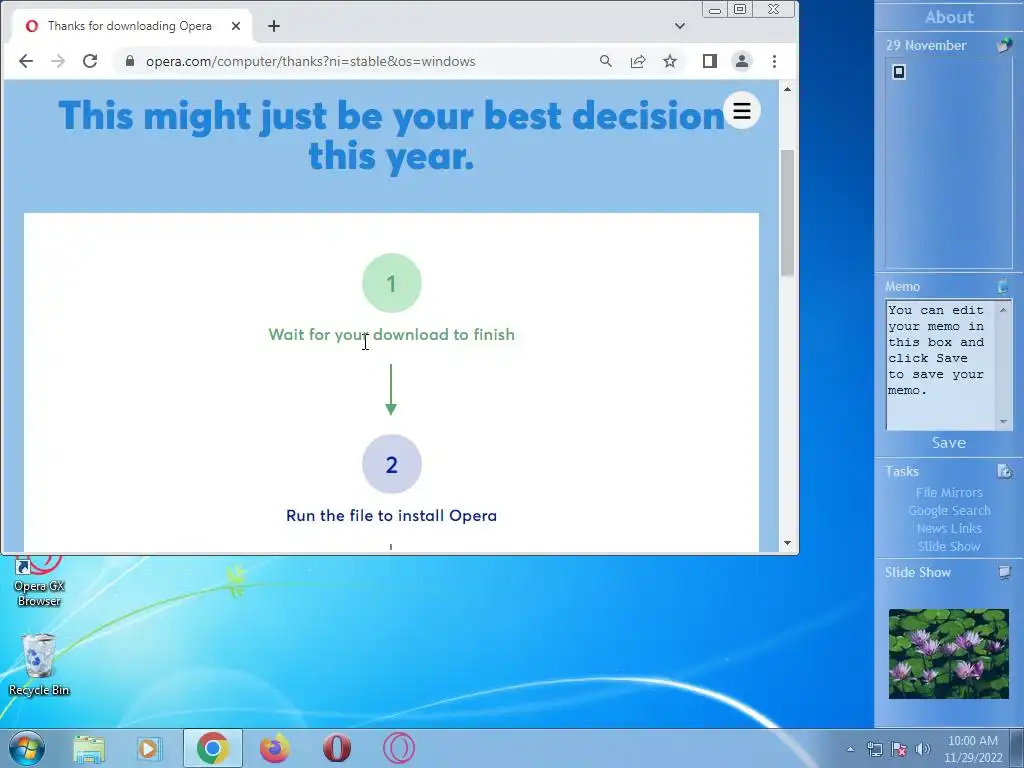Click memo box scroll up arrow
The height and width of the screenshot is (768, 1024).
tap(1003, 310)
